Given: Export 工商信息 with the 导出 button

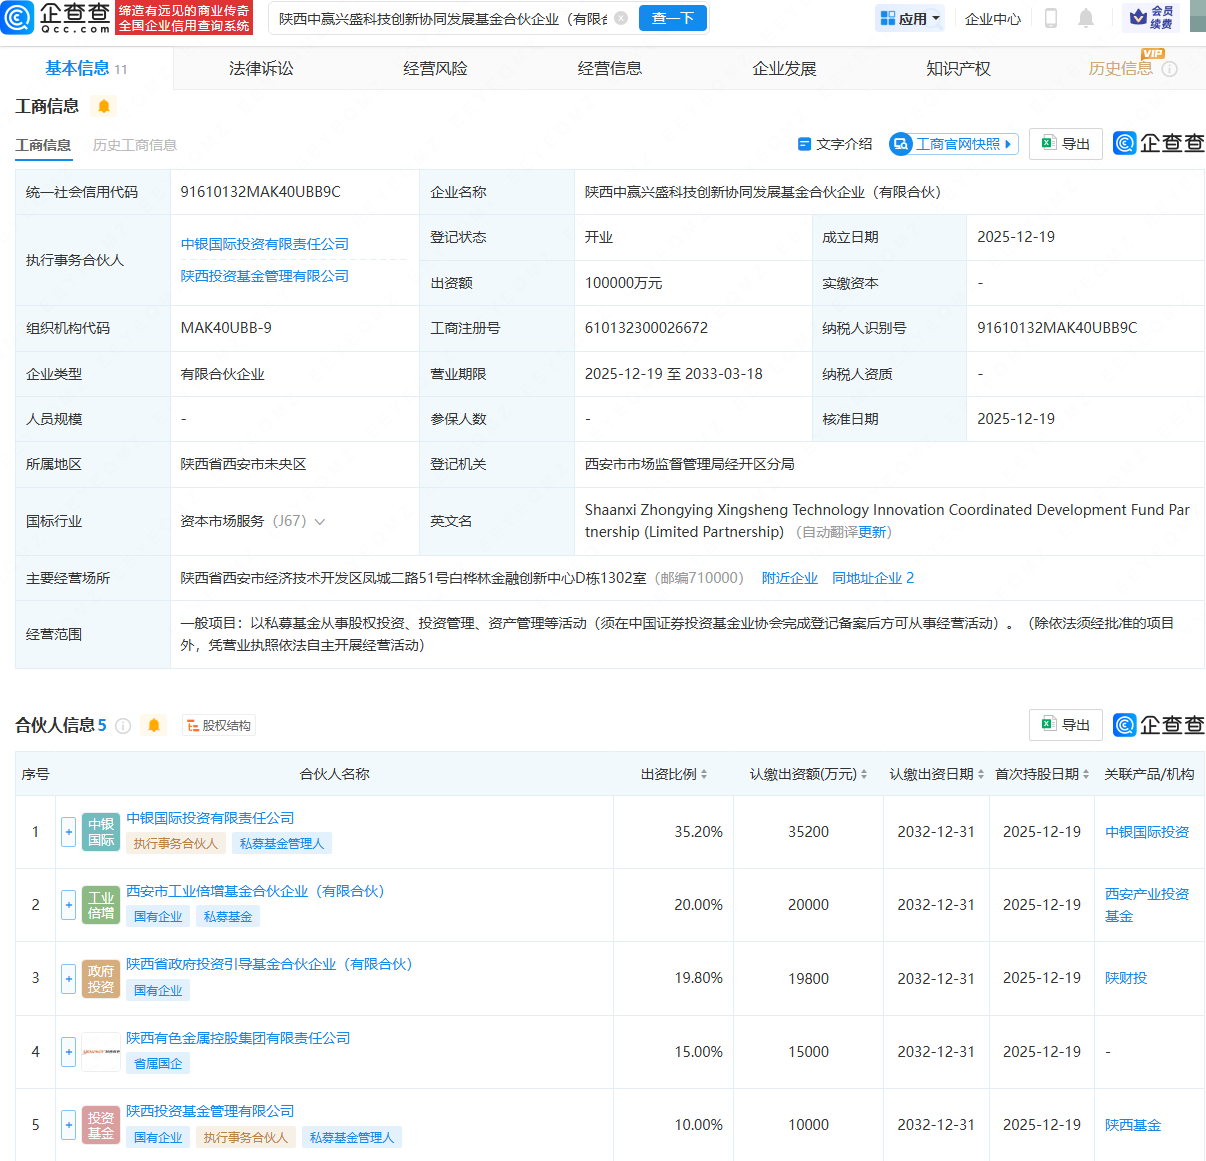Looking at the screenshot, I should [x=1066, y=144].
